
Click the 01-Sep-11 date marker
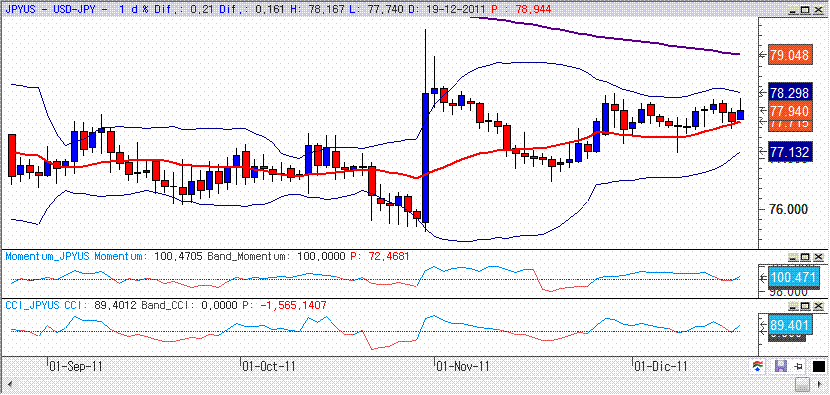click(76, 366)
